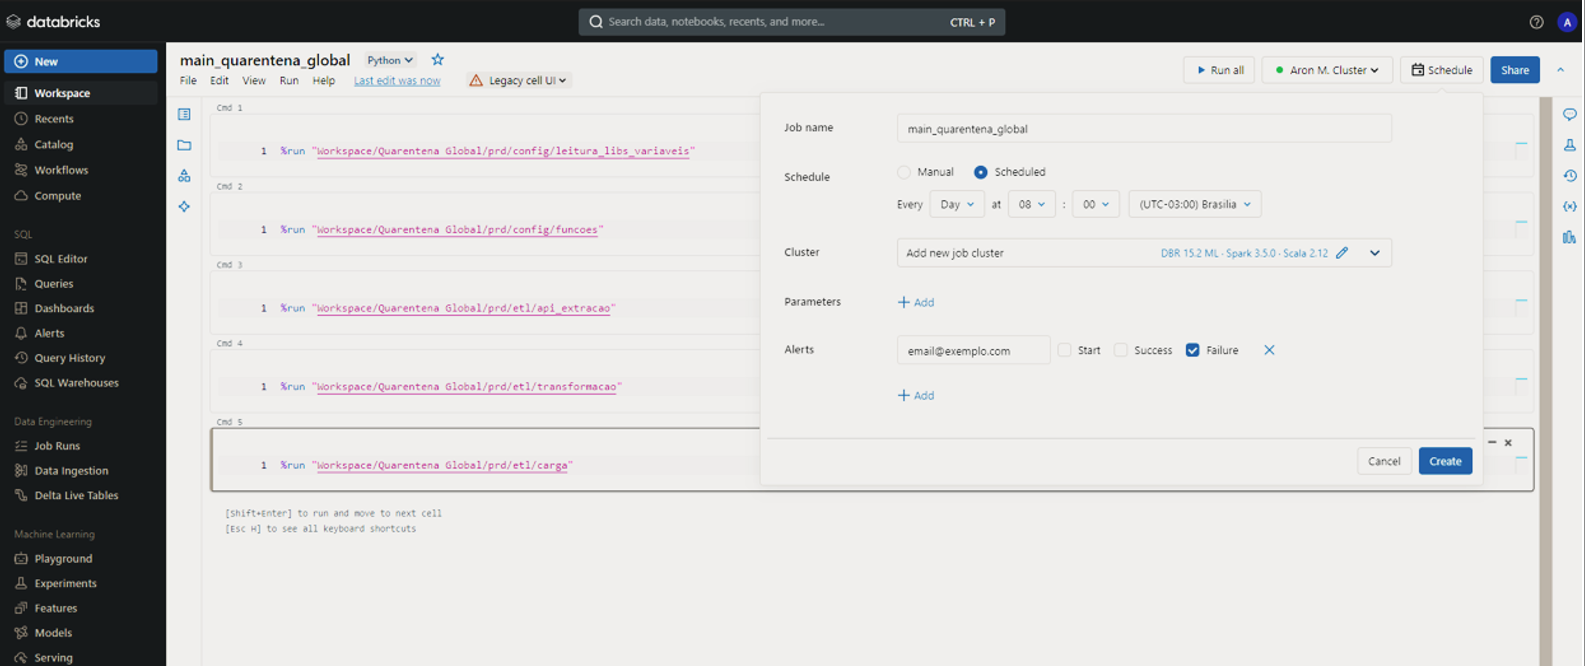
Task: Minimize cell Cmd 5
Action: (1492, 442)
